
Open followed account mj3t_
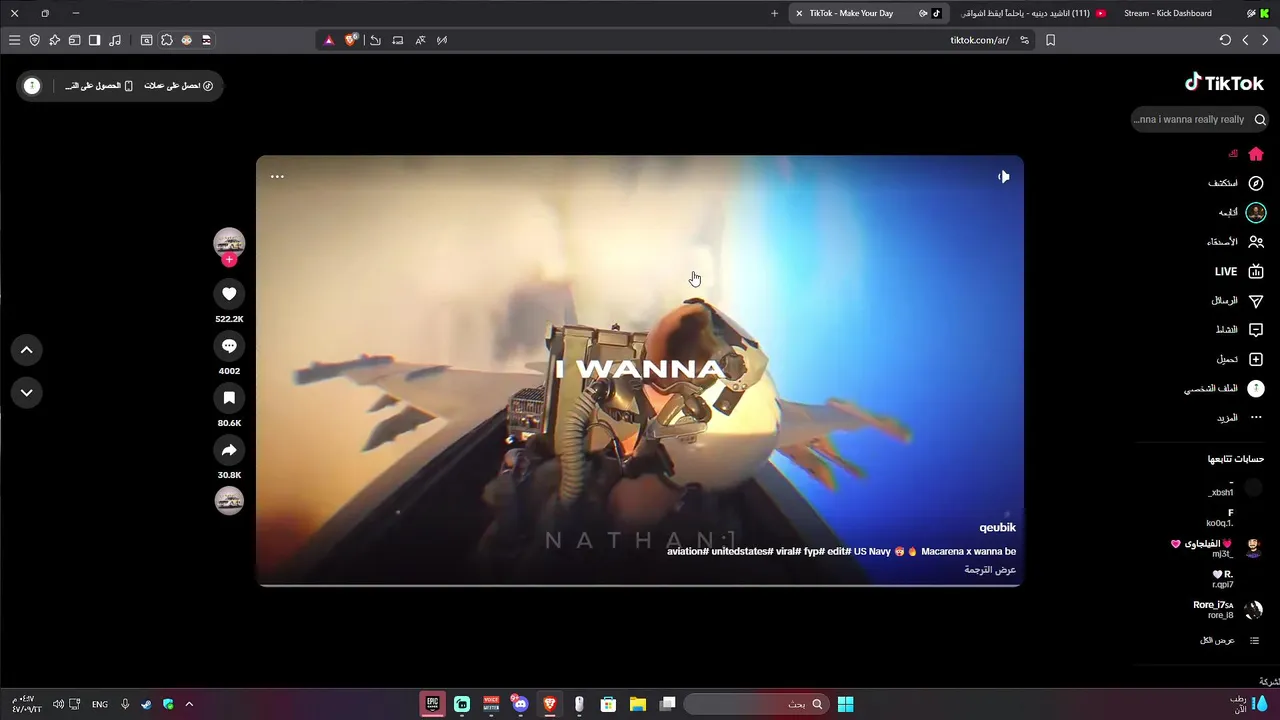pyautogui.click(x=1217, y=549)
